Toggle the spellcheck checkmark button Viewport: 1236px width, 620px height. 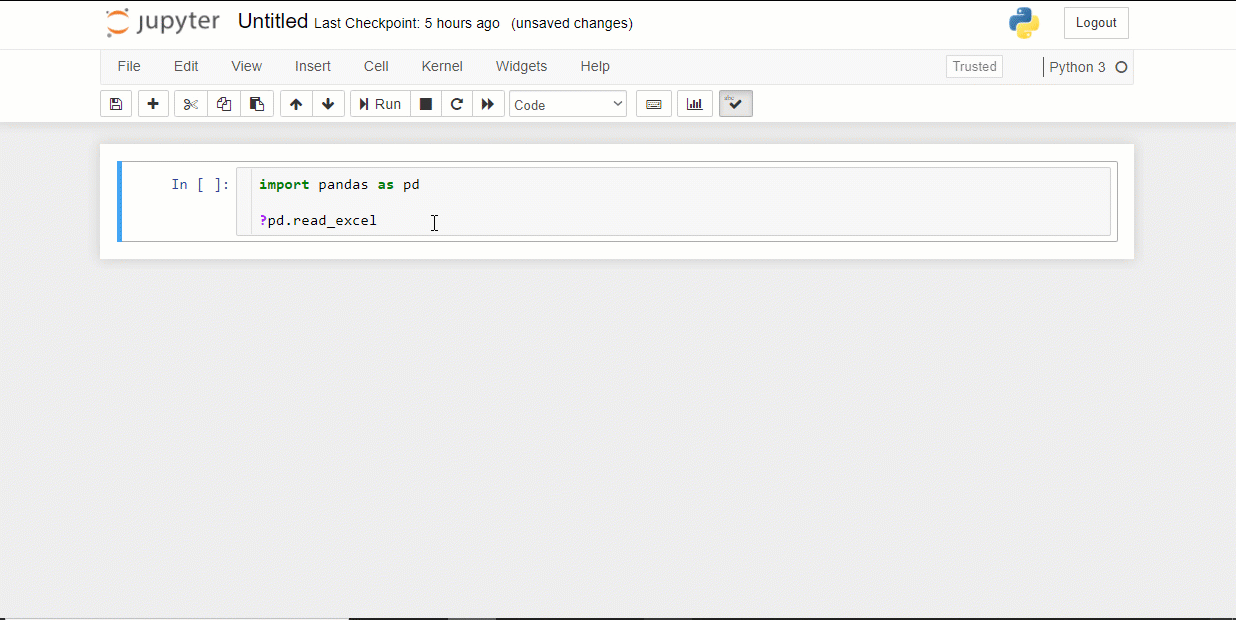[736, 104]
